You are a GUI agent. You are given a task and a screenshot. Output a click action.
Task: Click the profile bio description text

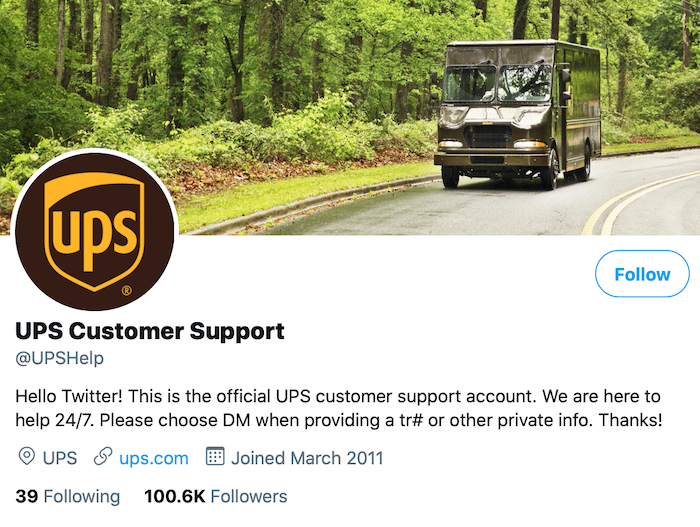point(338,408)
